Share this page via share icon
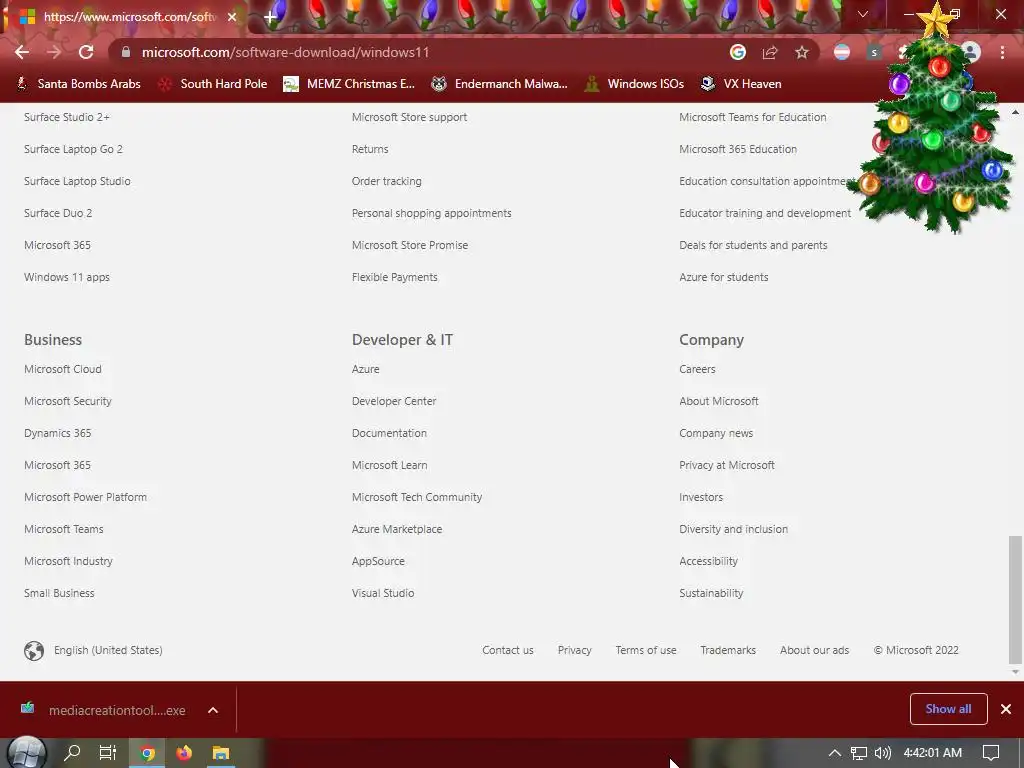Screen dimensions: 1024x768 (x=770, y=52)
